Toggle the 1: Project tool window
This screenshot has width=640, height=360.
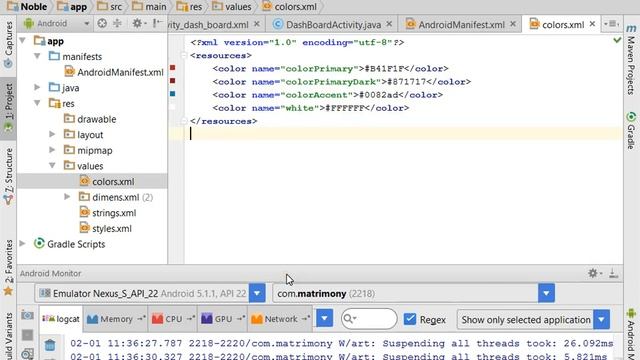tap(8, 108)
